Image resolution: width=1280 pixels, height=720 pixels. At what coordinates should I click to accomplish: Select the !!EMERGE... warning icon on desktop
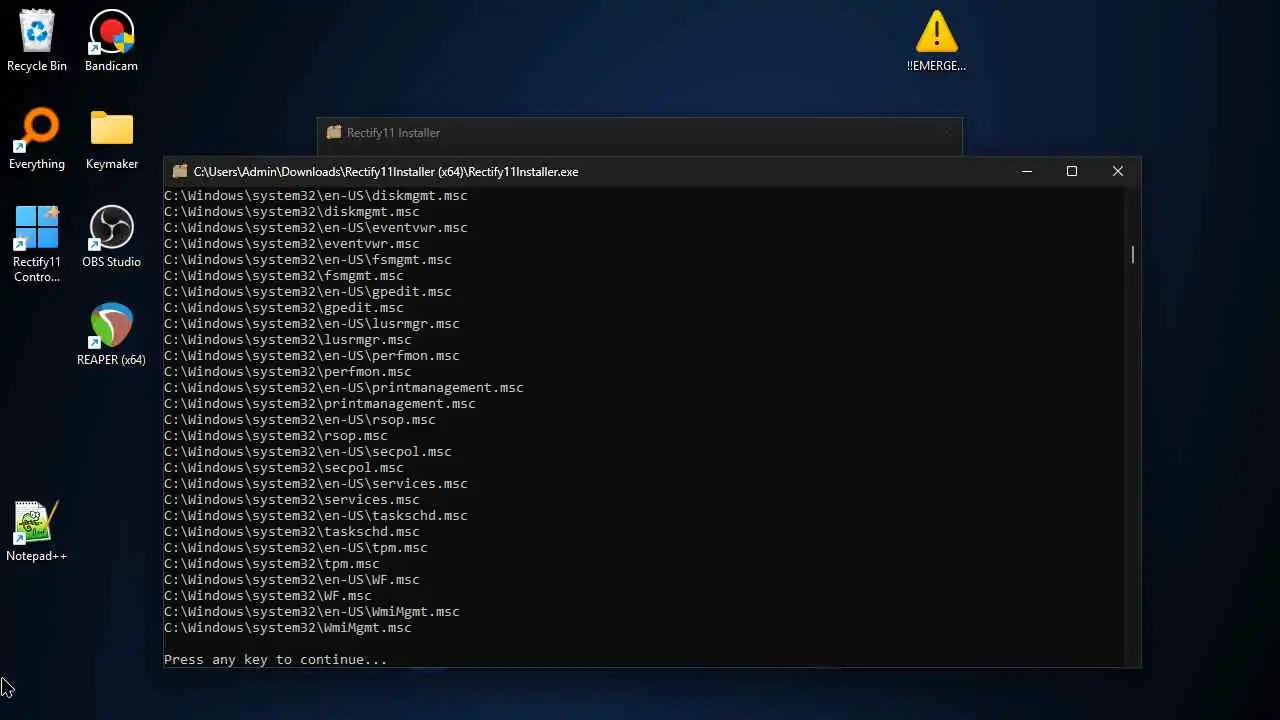pyautogui.click(x=936, y=41)
